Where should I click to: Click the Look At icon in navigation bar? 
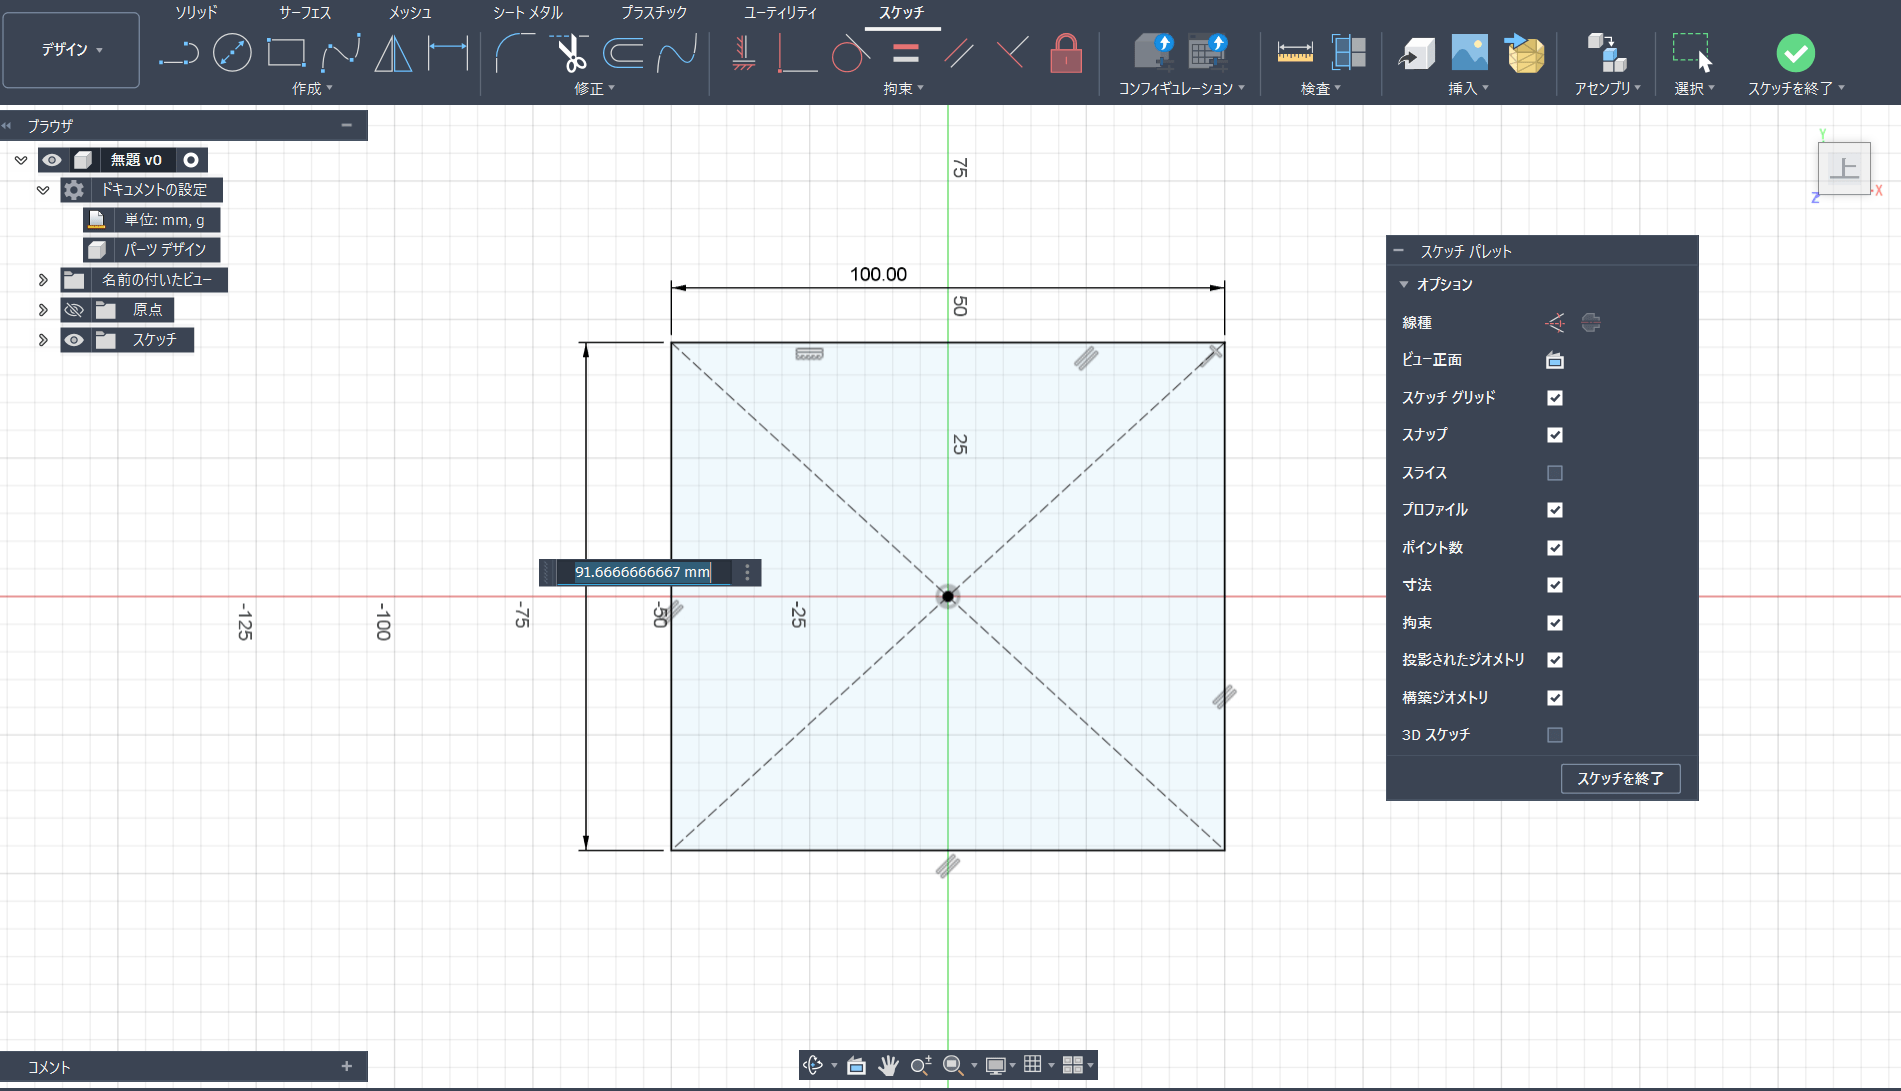(x=856, y=1065)
